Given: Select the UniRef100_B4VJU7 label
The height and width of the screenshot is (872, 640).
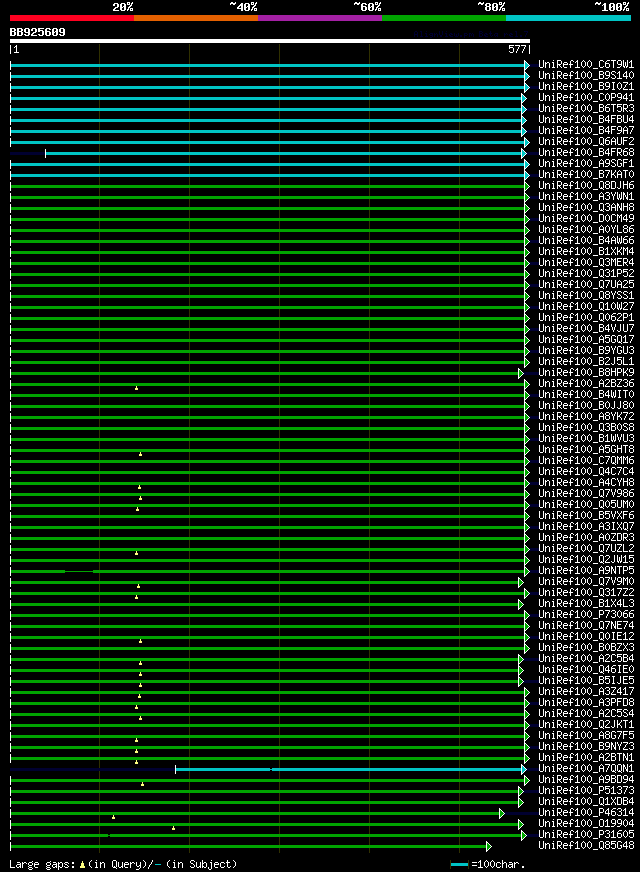Looking at the screenshot, I should pyautogui.click(x=586, y=329).
